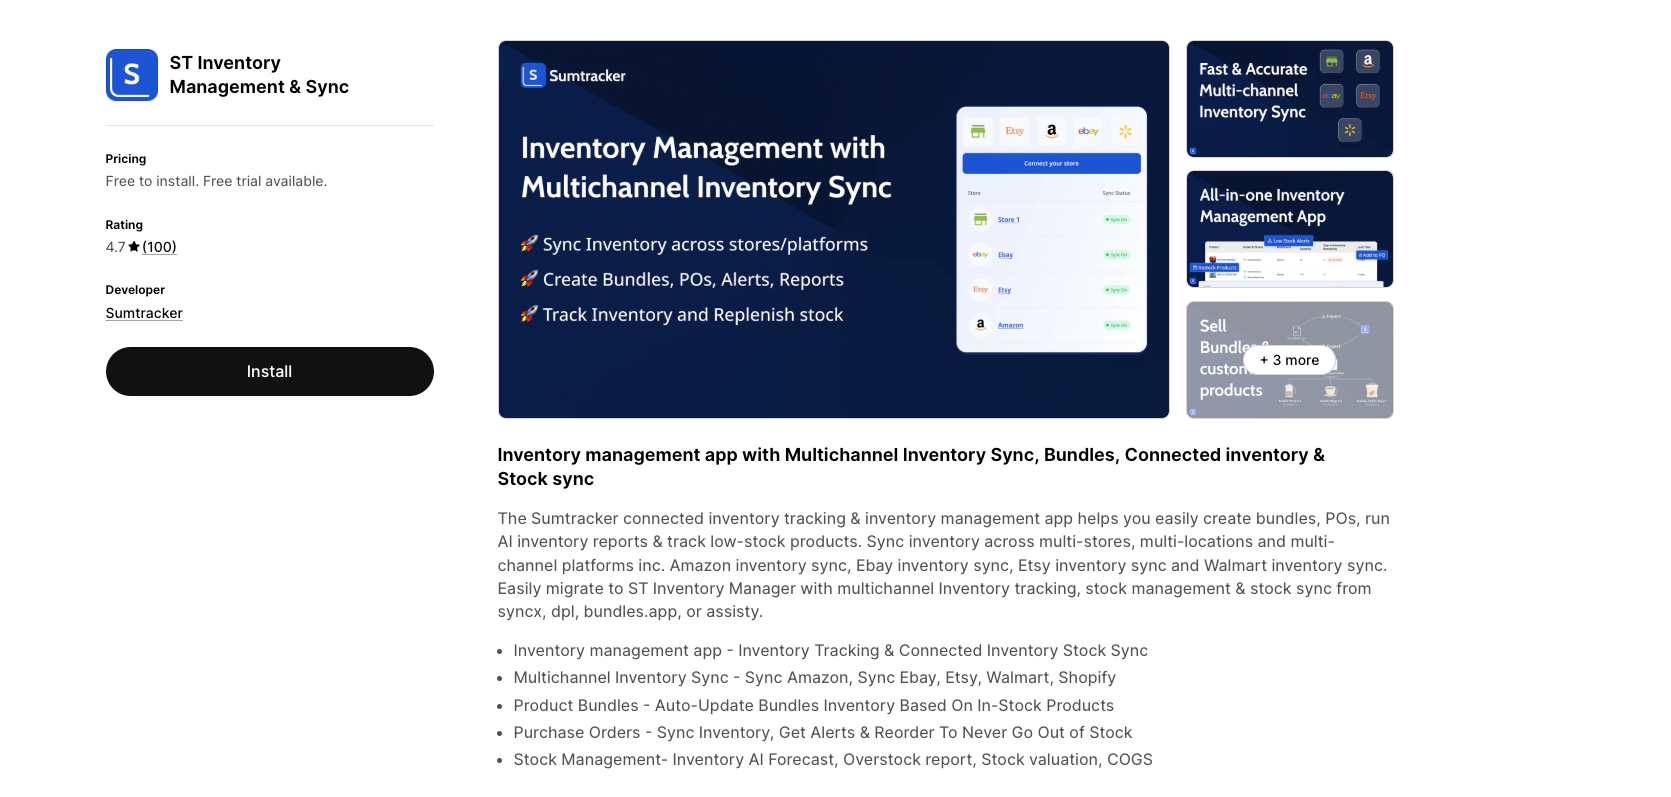Click the Sync On badge for Store 1
Viewport: 1671px width, 797px height.
pos(1116,220)
